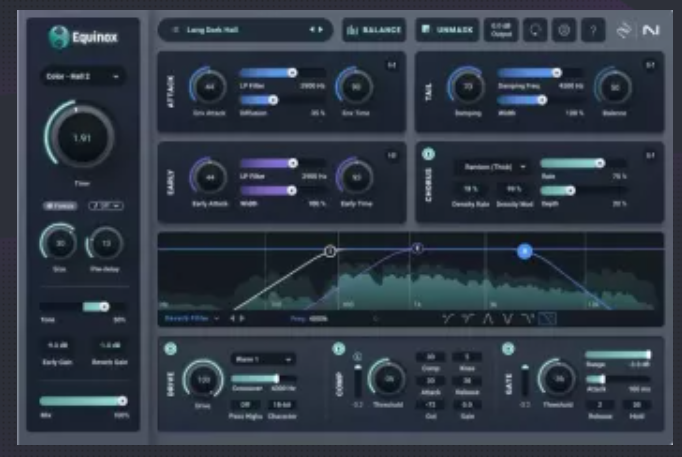Adjust the Tone slider
The width and height of the screenshot is (682, 457).
[x=83, y=307]
